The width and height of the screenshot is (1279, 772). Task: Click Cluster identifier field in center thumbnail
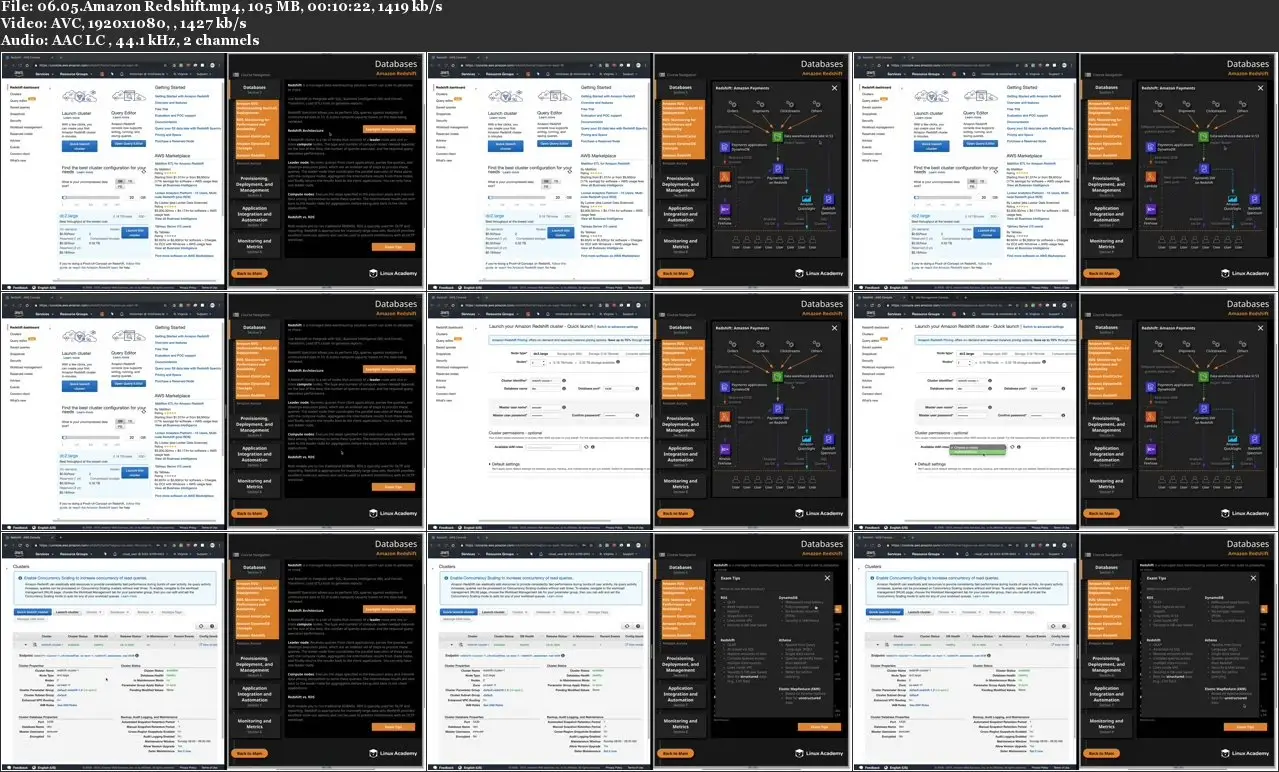tap(547, 382)
